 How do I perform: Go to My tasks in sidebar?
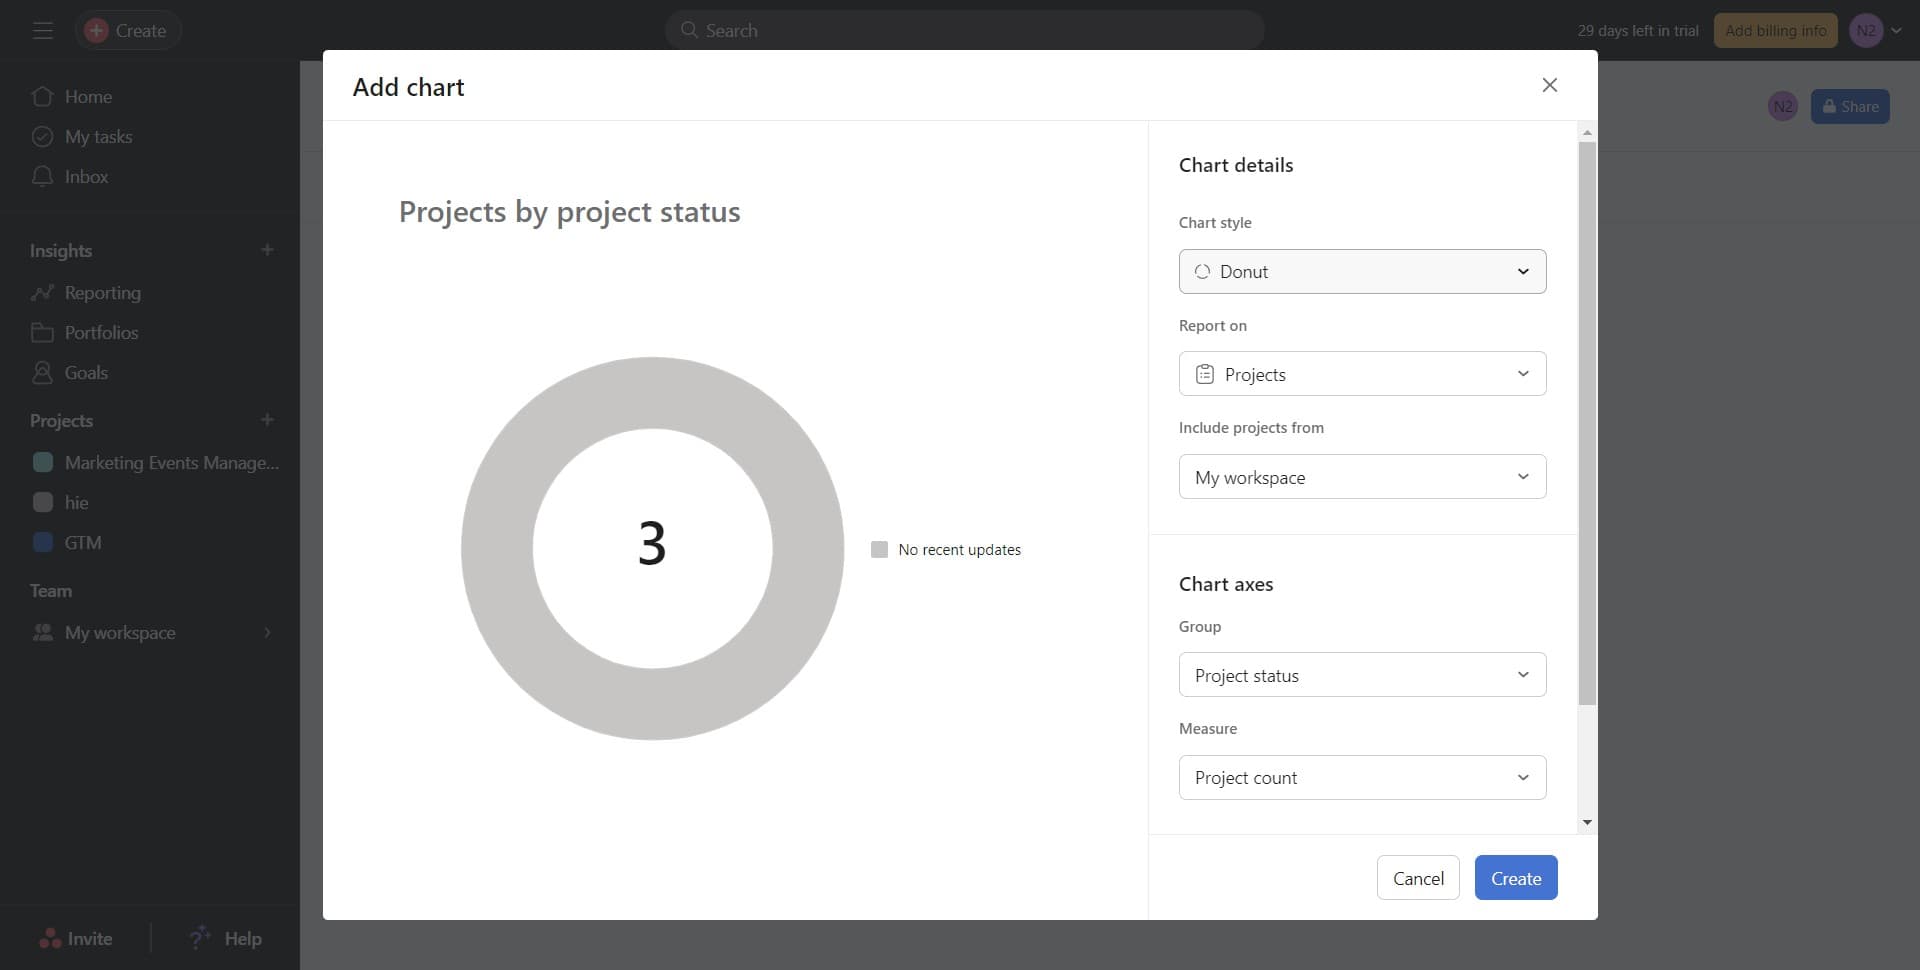coord(98,137)
